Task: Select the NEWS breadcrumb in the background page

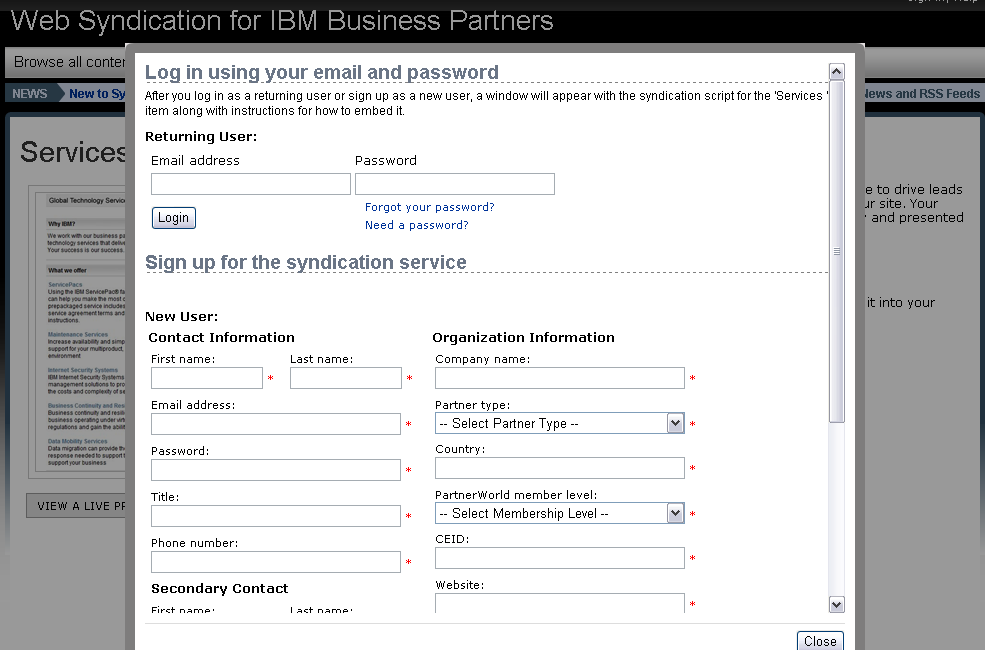Action: point(30,94)
